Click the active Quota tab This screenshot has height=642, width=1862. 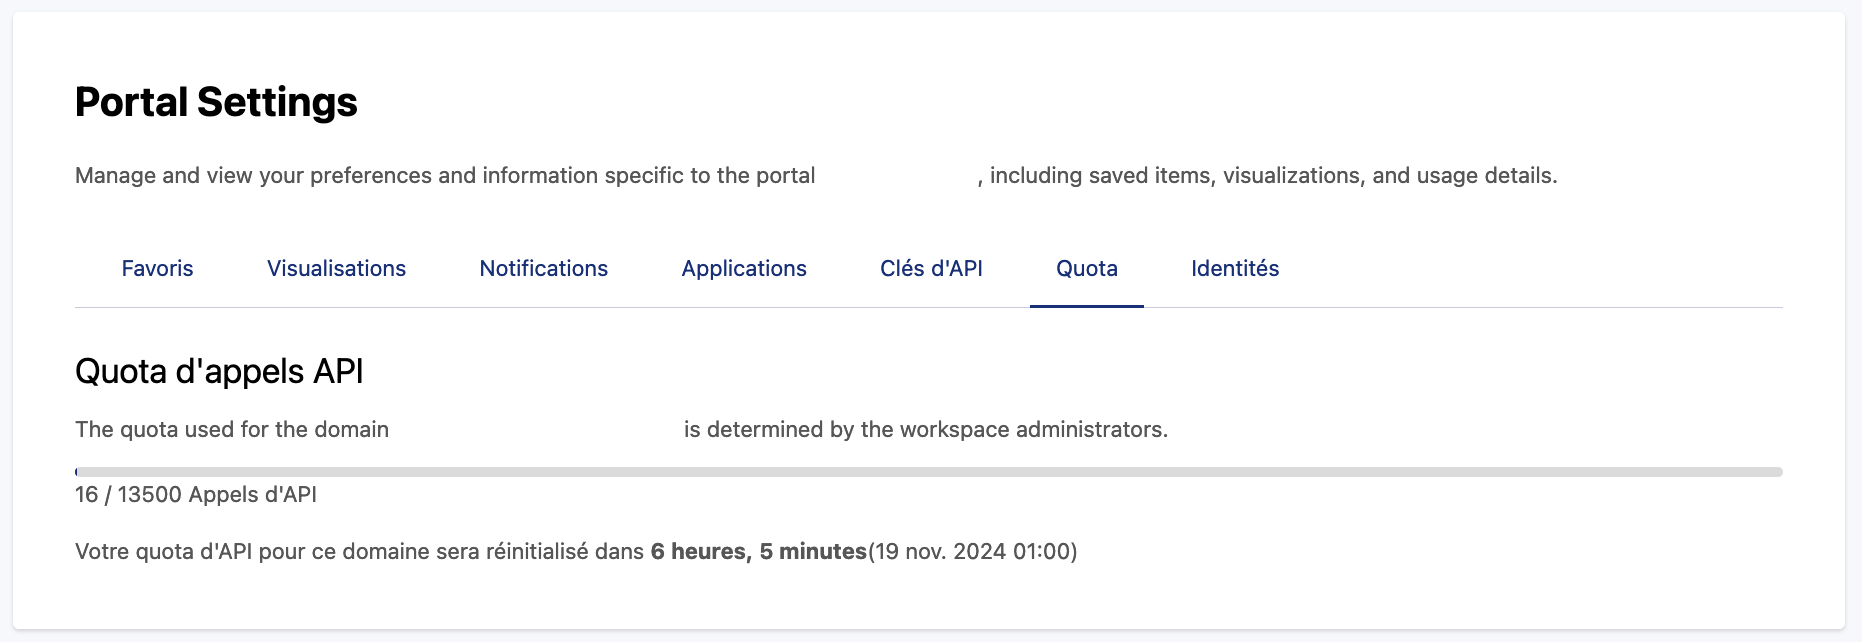tap(1086, 268)
